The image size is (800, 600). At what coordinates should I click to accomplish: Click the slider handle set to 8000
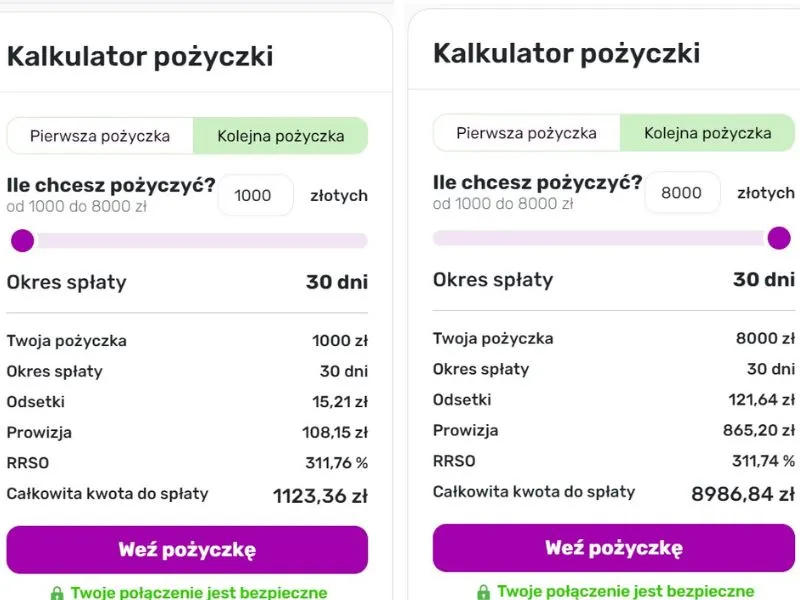click(x=779, y=238)
